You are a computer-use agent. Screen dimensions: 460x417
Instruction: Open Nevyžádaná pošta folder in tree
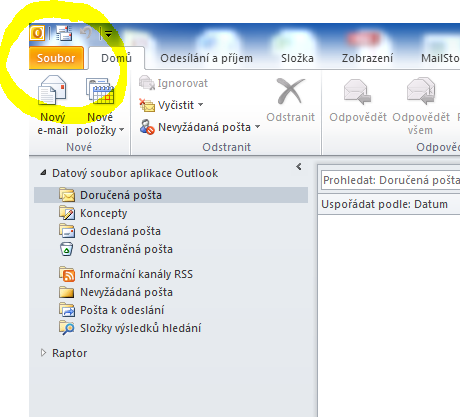coord(126,292)
